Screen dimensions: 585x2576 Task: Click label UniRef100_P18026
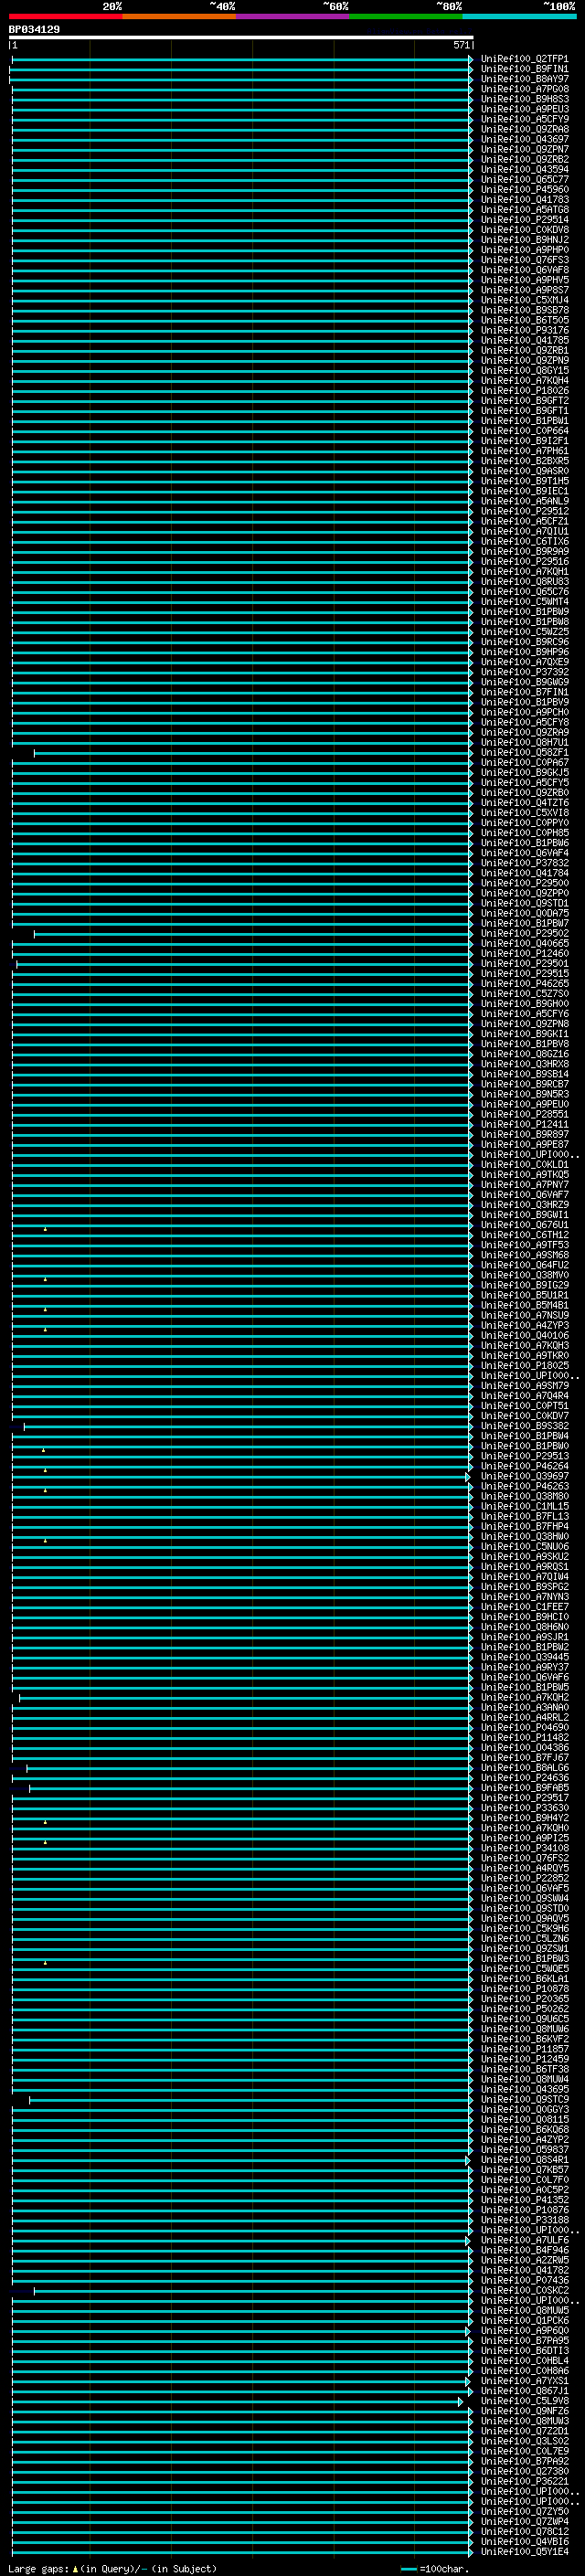click(x=524, y=391)
